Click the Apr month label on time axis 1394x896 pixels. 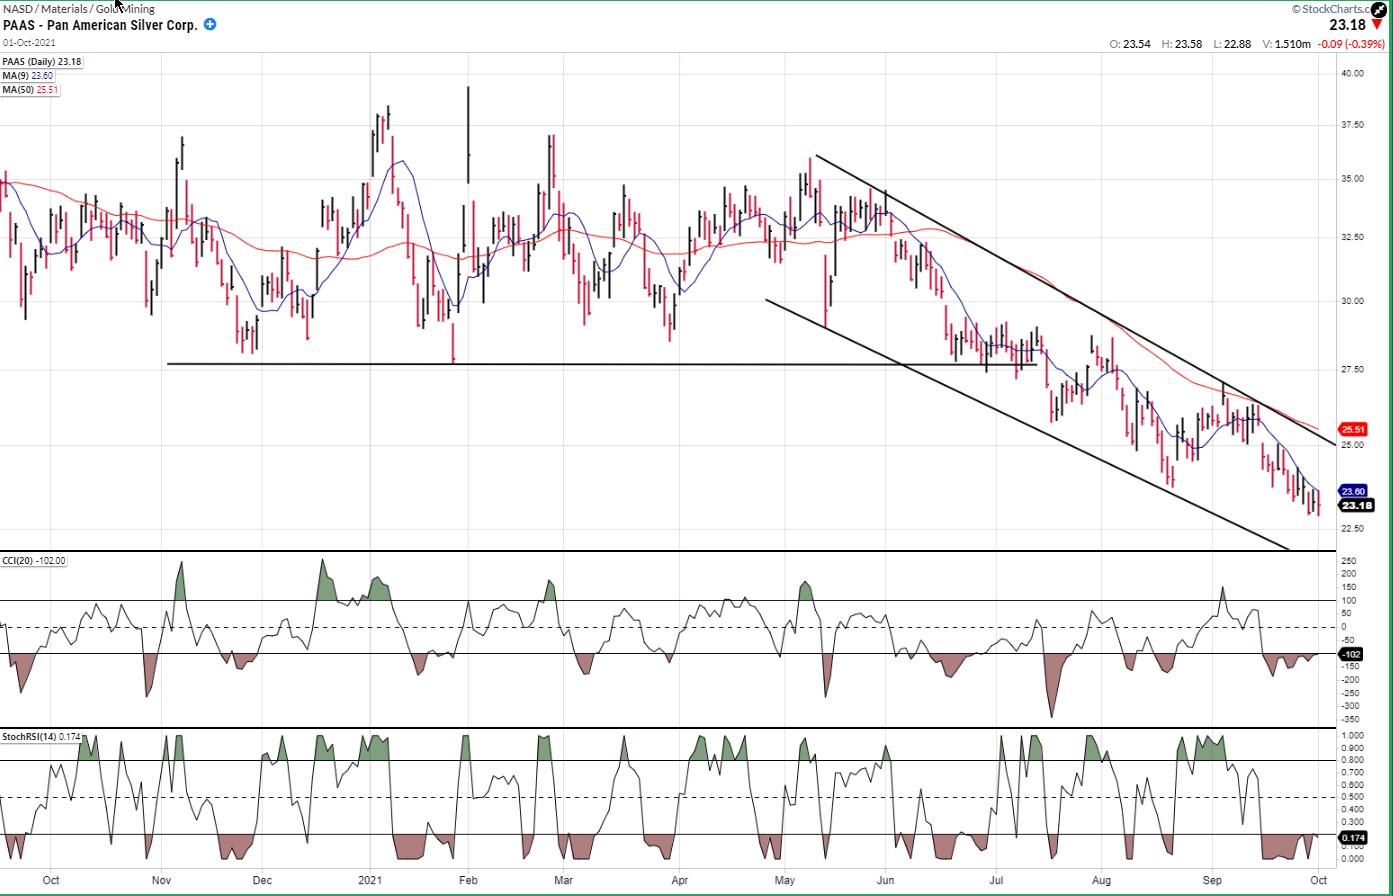[x=682, y=881]
